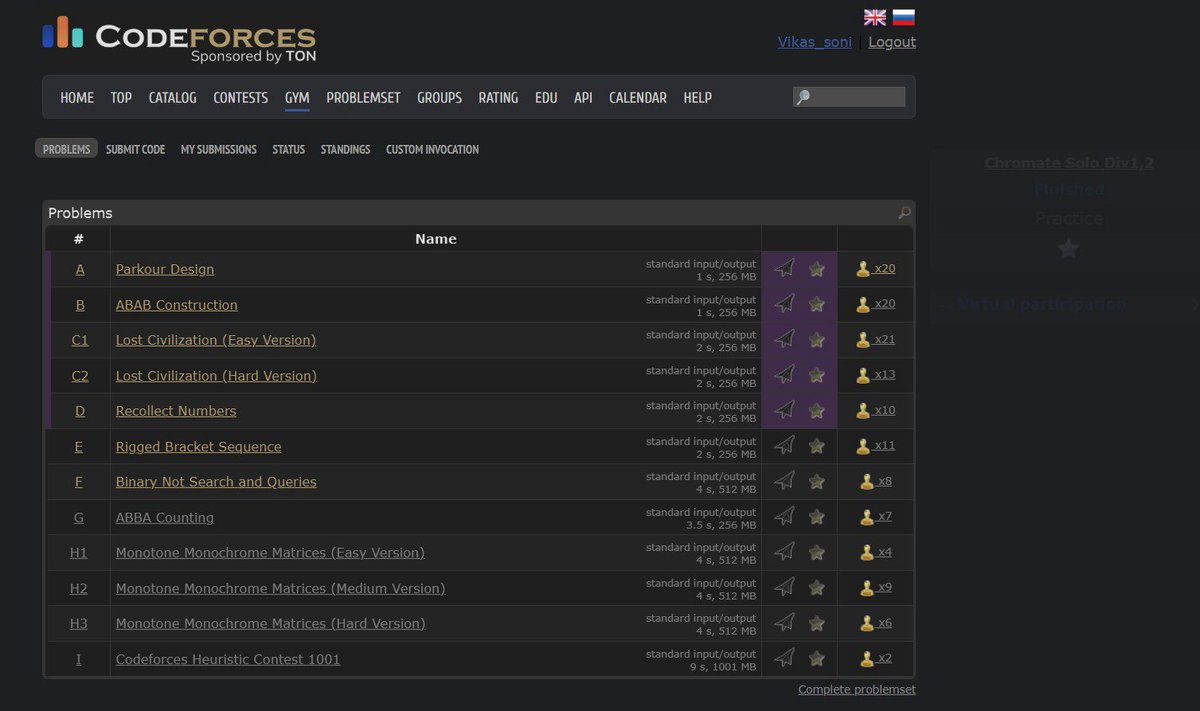
Task: Go to PROBLEMSET in navigation bar
Action: (363, 97)
